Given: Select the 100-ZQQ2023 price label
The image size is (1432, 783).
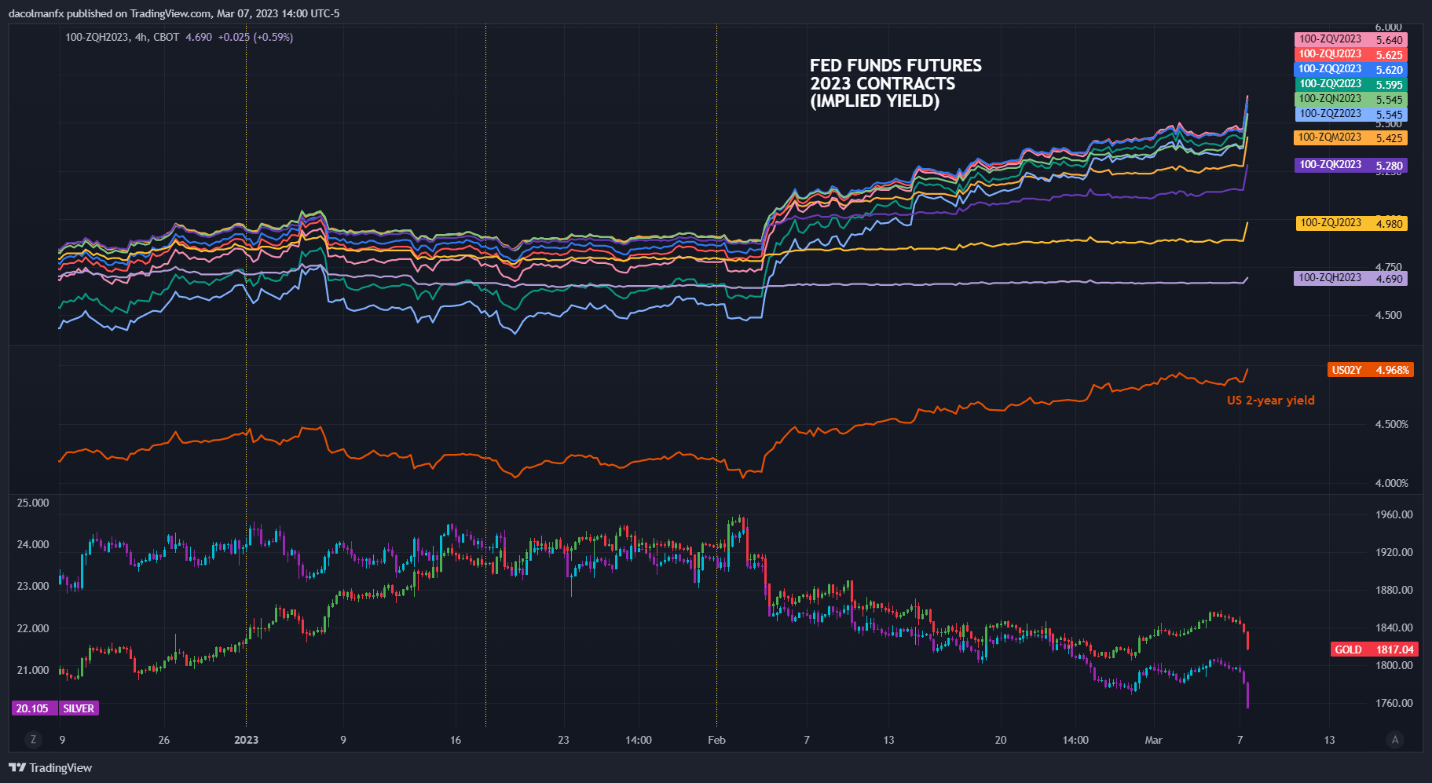Looking at the screenshot, I should pos(1350,70).
